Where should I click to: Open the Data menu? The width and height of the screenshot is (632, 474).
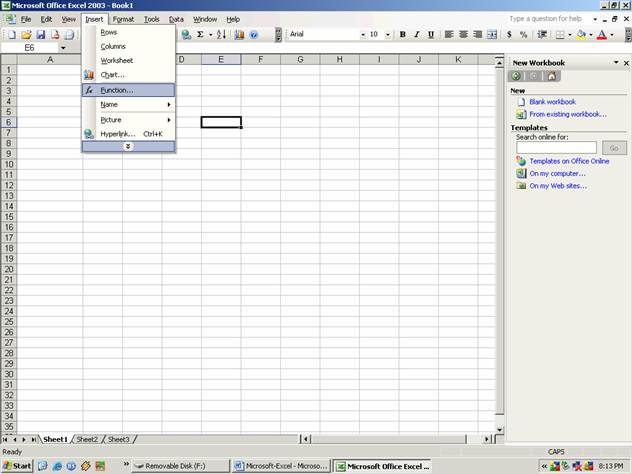[x=176, y=19]
